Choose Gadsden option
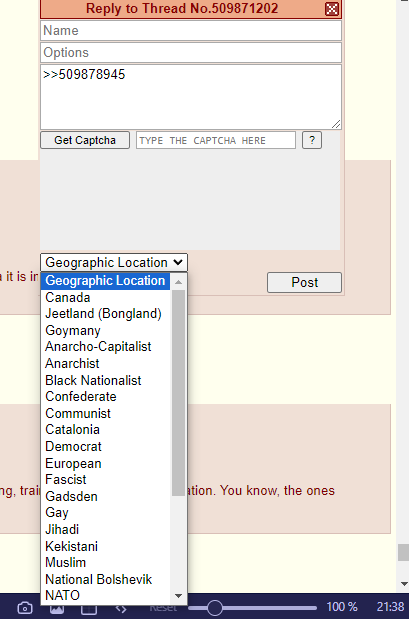Image resolution: width=409 pixels, height=619 pixels. (x=105, y=496)
